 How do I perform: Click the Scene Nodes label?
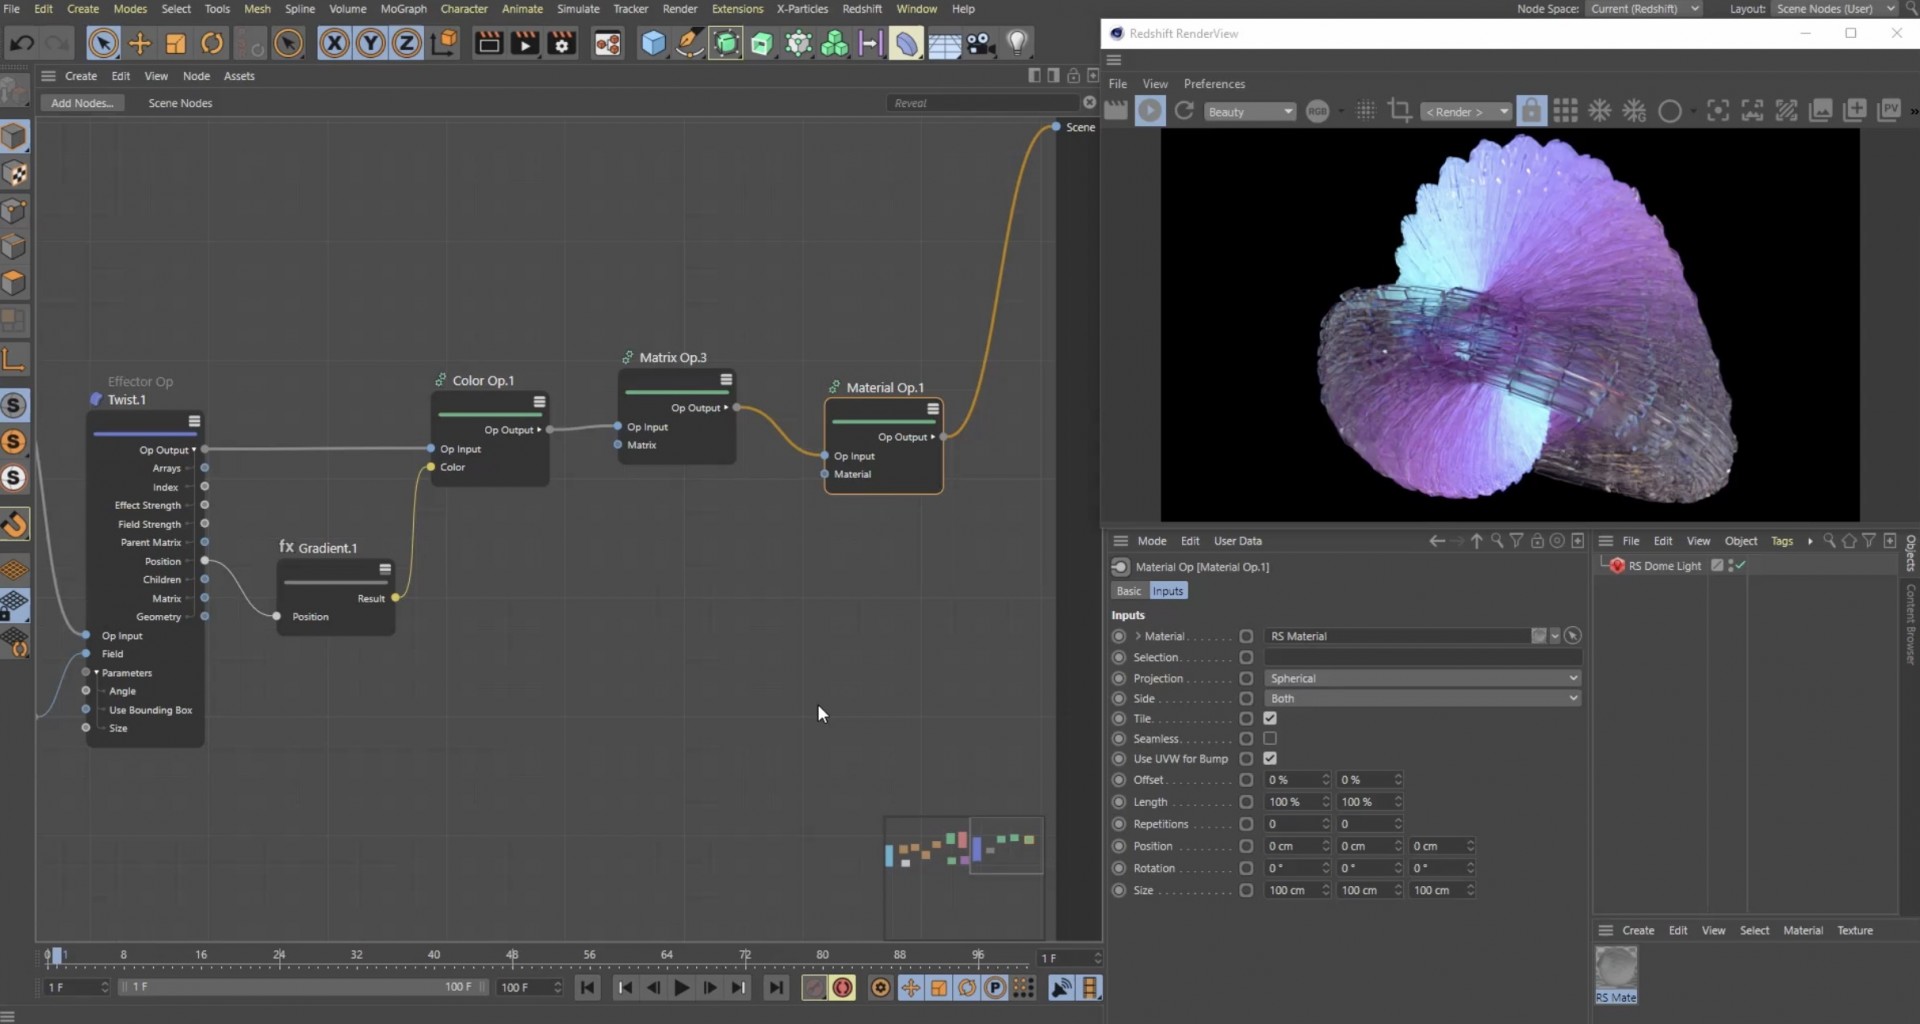[180, 103]
